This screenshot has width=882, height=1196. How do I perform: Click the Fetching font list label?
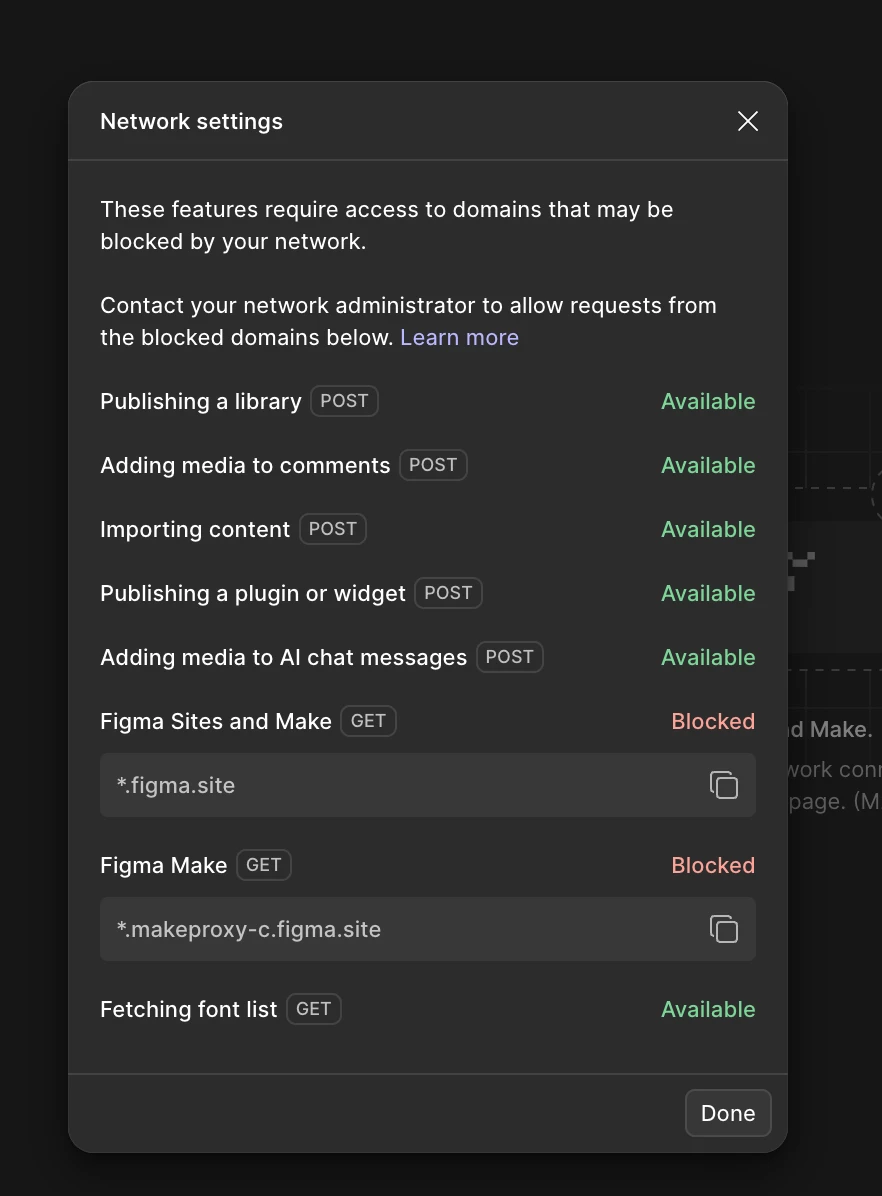188,1010
